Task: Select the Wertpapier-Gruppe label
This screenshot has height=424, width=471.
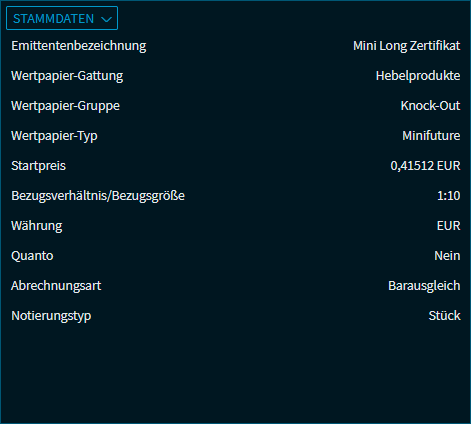Action: click(65, 106)
